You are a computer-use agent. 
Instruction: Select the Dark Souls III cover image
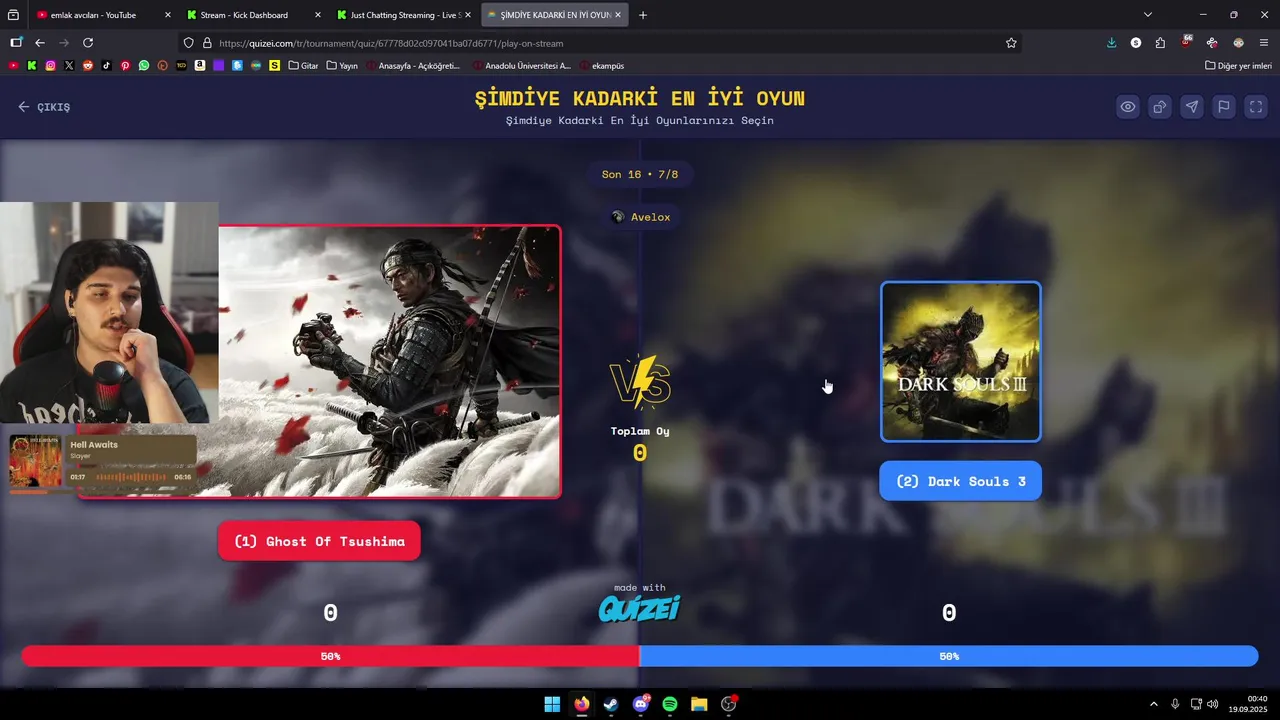(961, 361)
